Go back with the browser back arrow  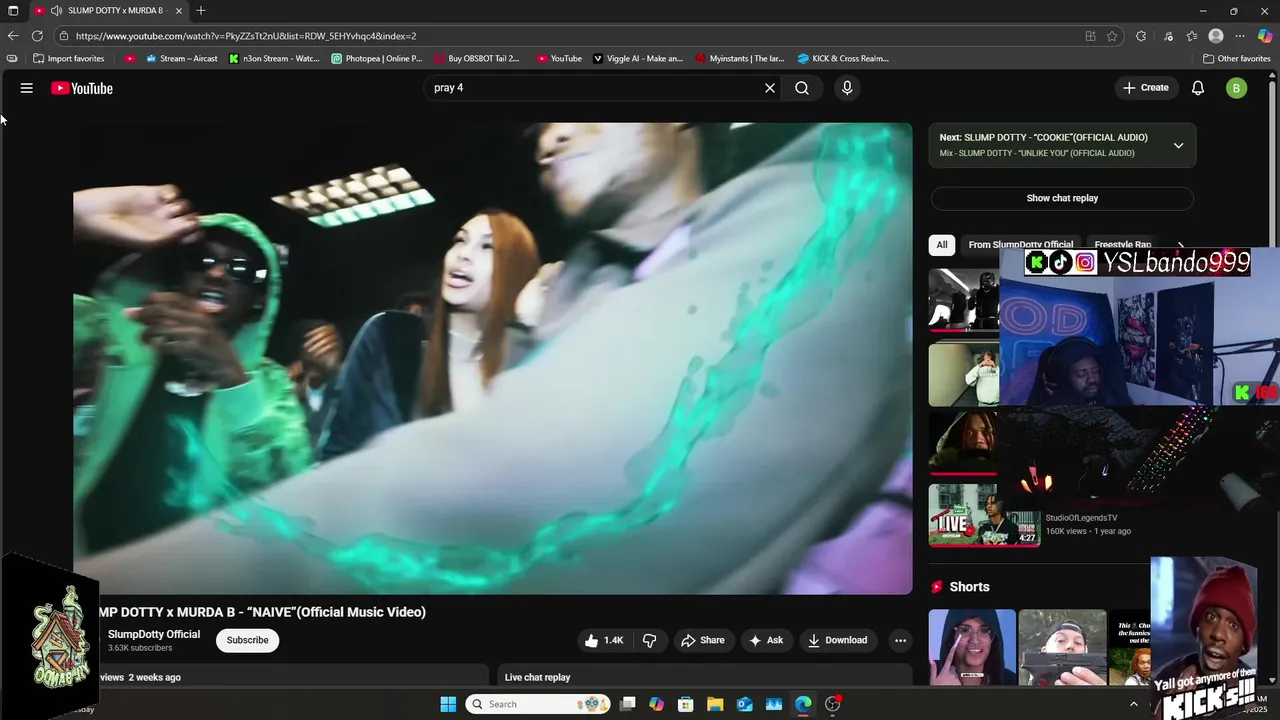tap(13, 36)
